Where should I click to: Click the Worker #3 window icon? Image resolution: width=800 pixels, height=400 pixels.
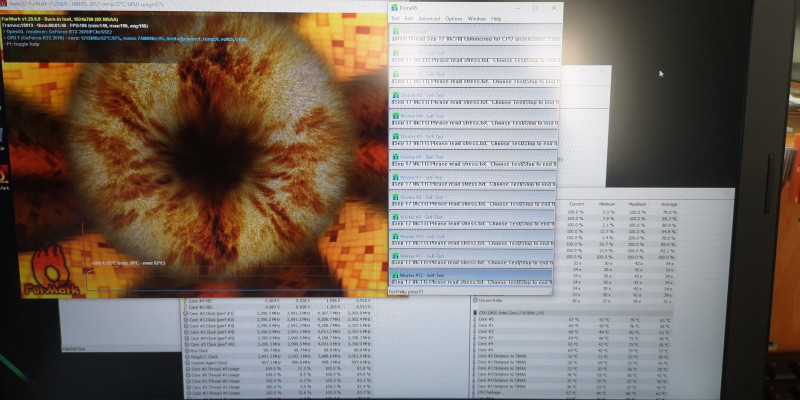point(395,95)
